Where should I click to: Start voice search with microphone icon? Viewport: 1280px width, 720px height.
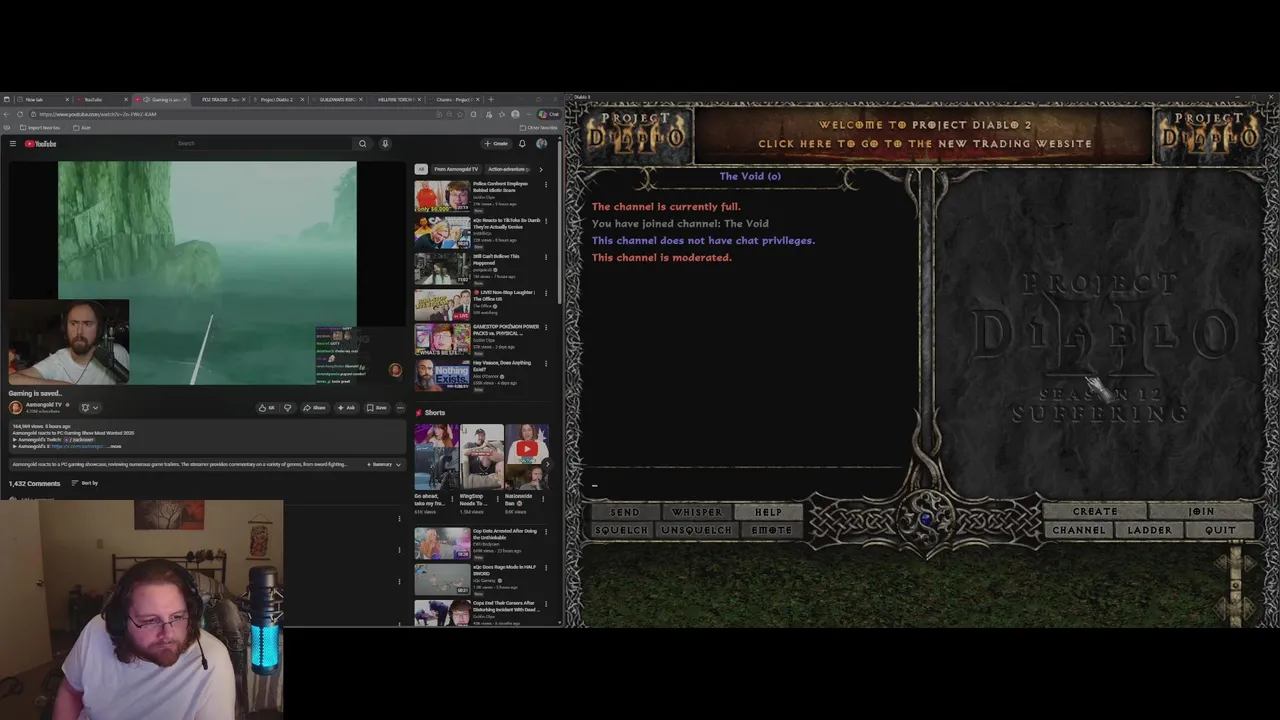click(385, 144)
